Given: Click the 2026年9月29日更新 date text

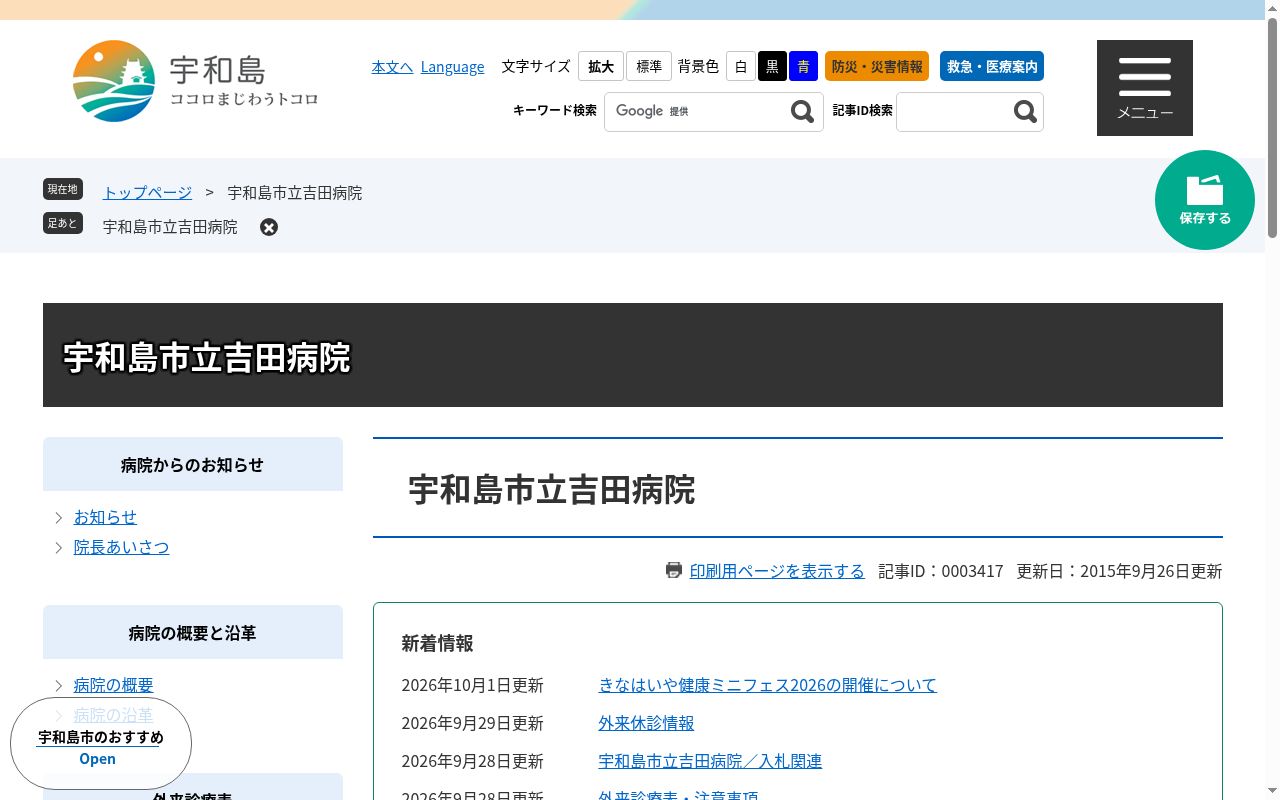Looking at the screenshot, I should click(x=472, y=723).
